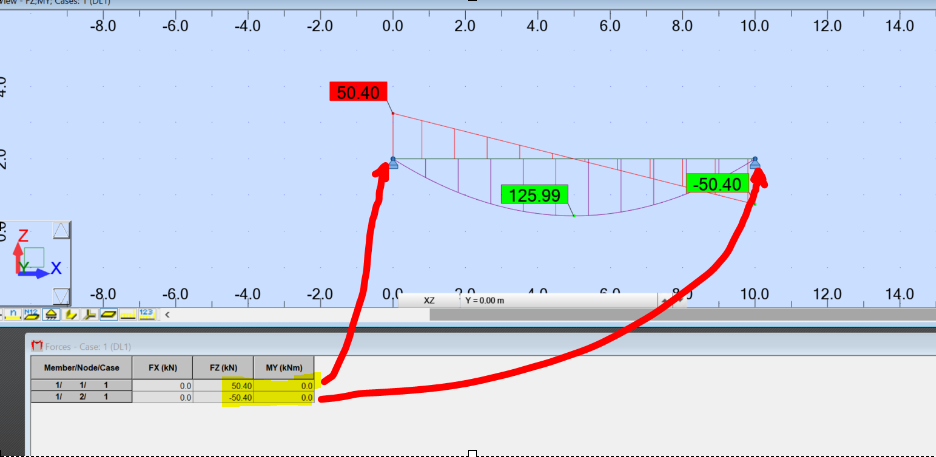Click the Forces window title icon
The image size is (936, 457).
click(x=37, y=346)
